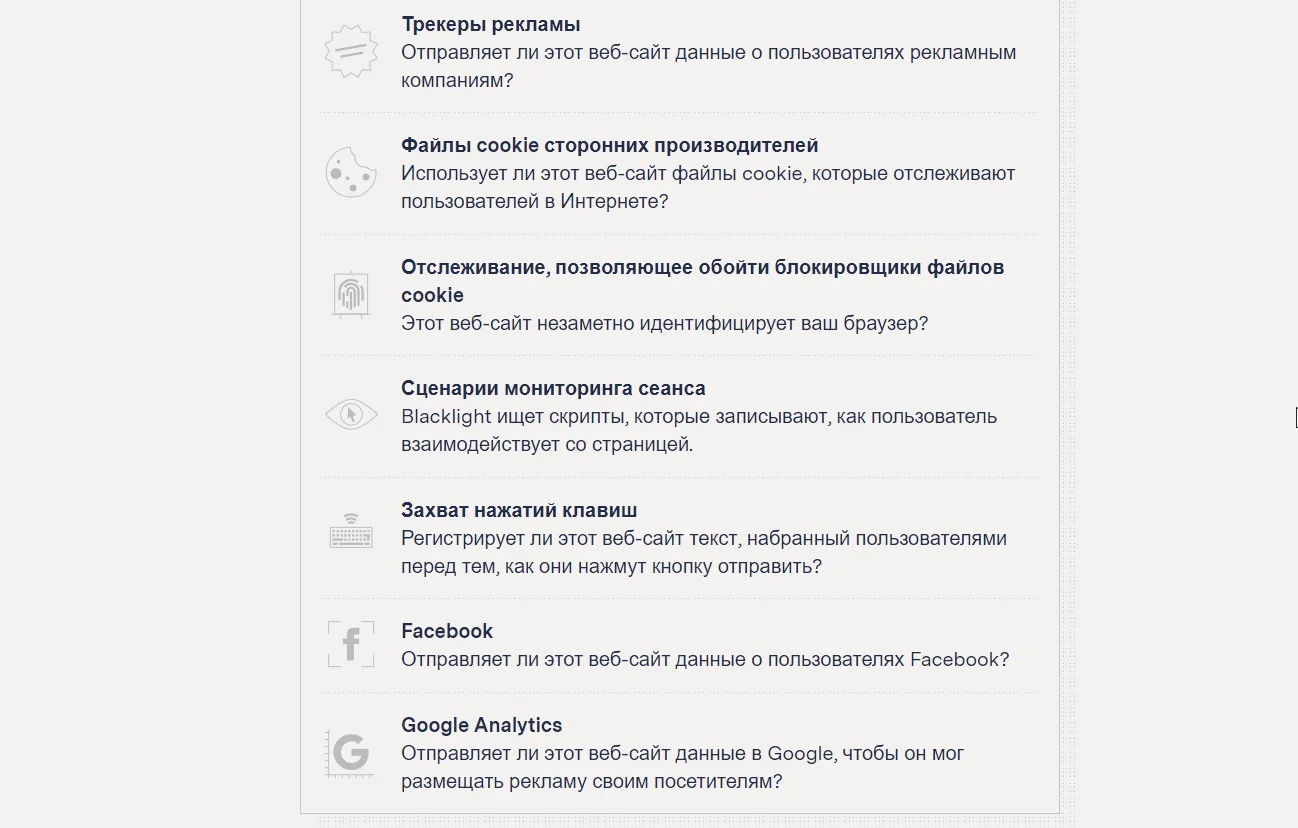This screenshot has height=828, width=1298.
Task: Open "Файлы cookie сторонних производителей" heading
Action: pyautogui.click(x=609, y=146)
